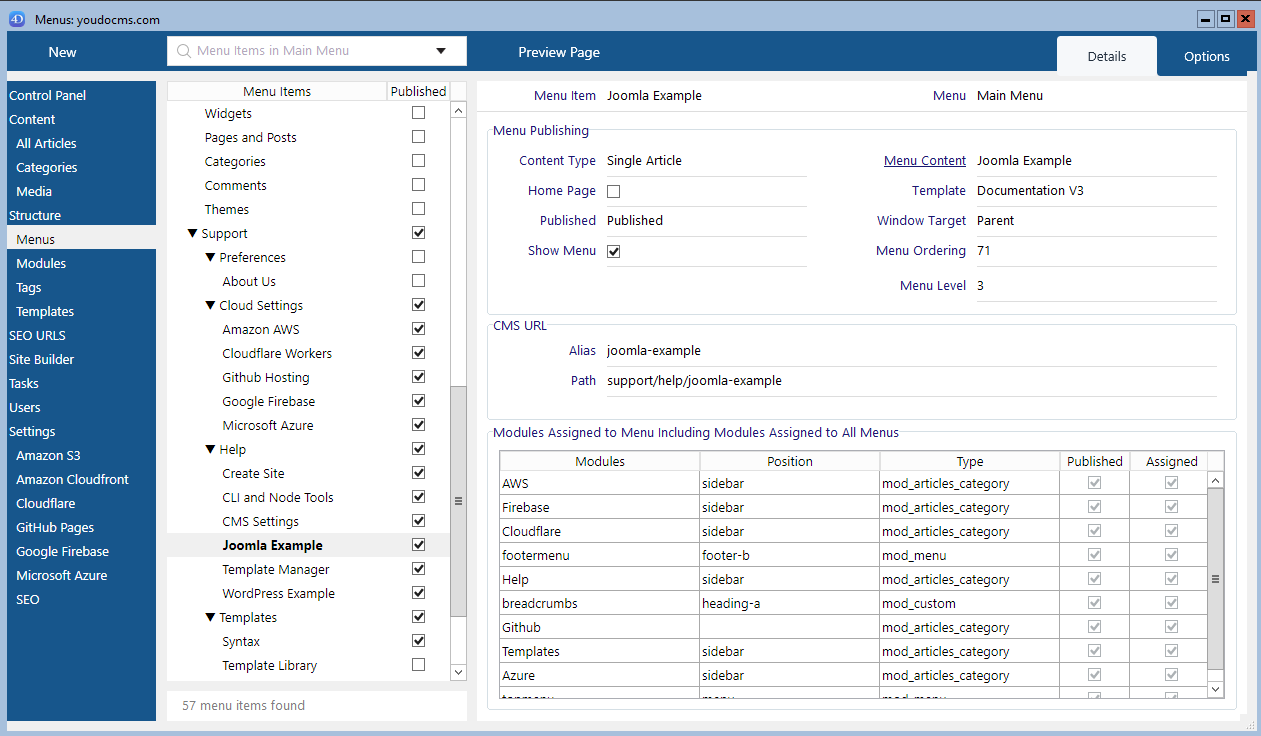Click scroll-up arrow in menu items list
This screenshot has width=1261, height=736.
[458, 111]
